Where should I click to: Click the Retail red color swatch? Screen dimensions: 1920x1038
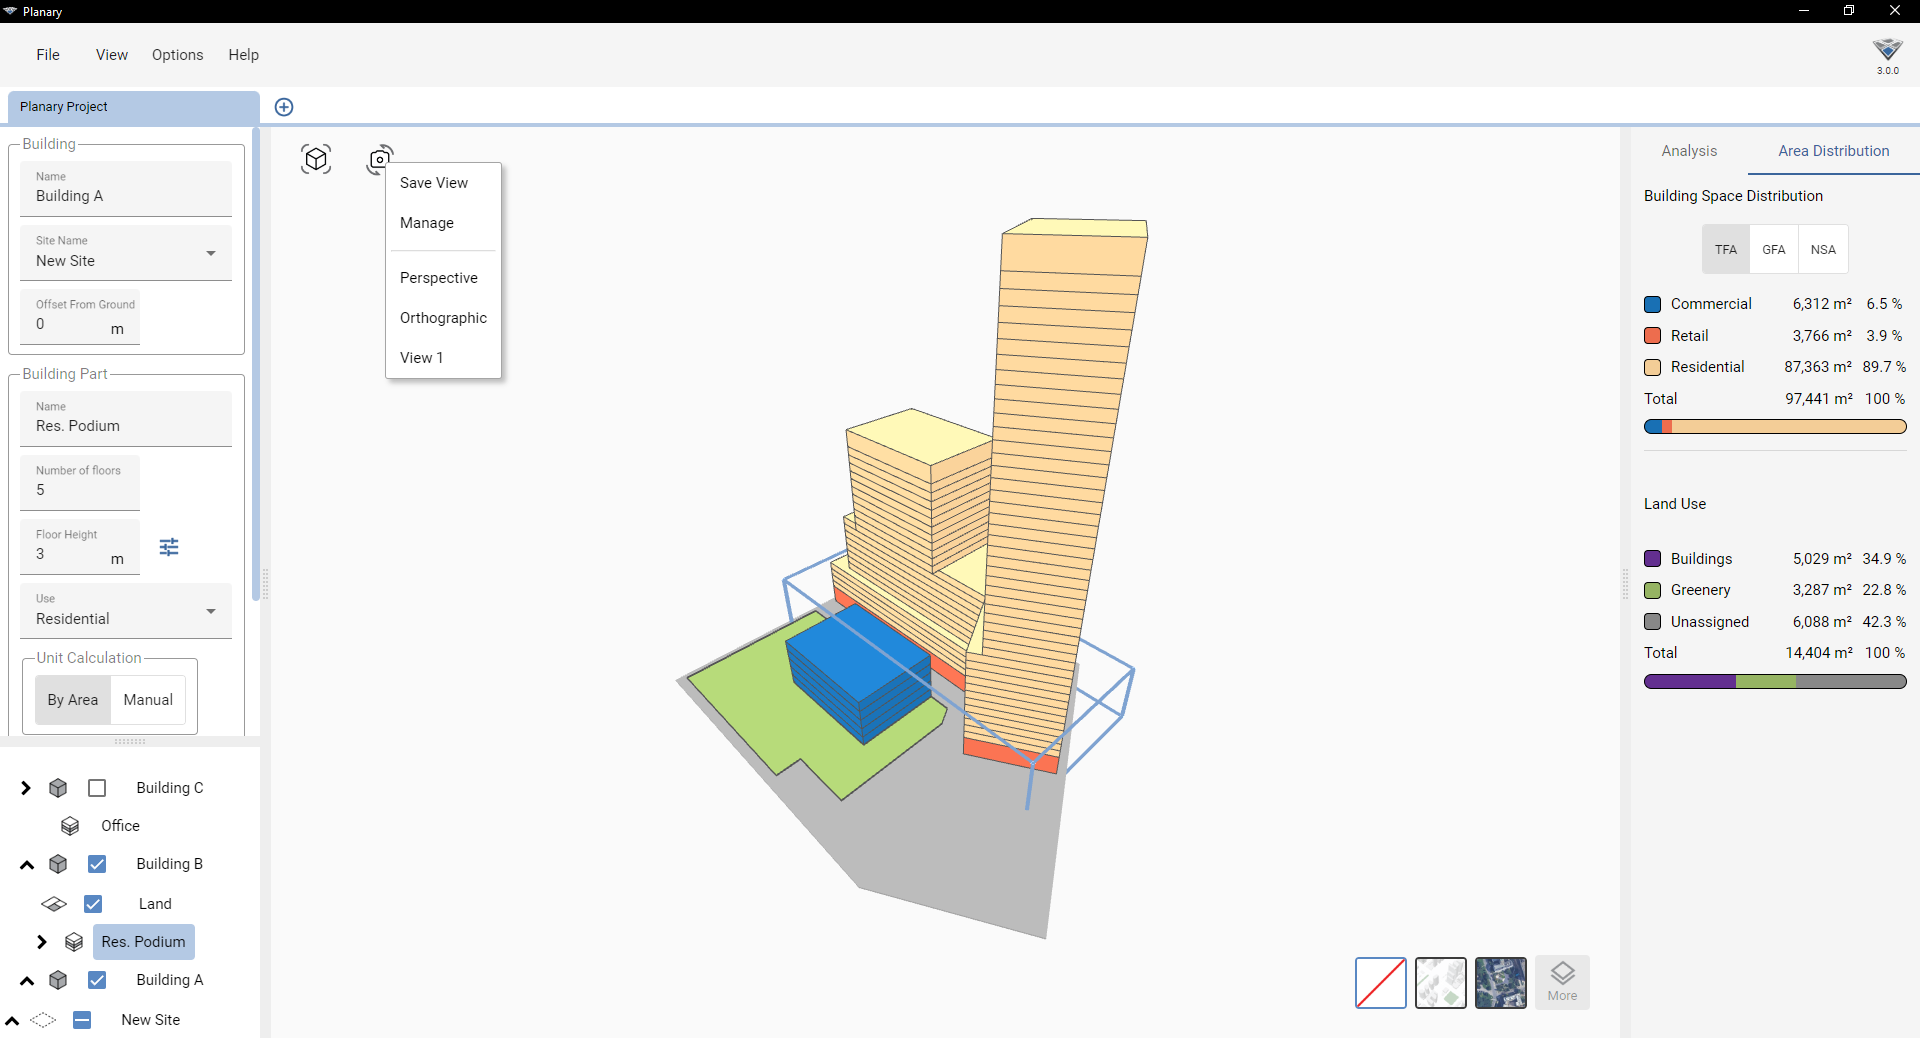pos(1653,336)
